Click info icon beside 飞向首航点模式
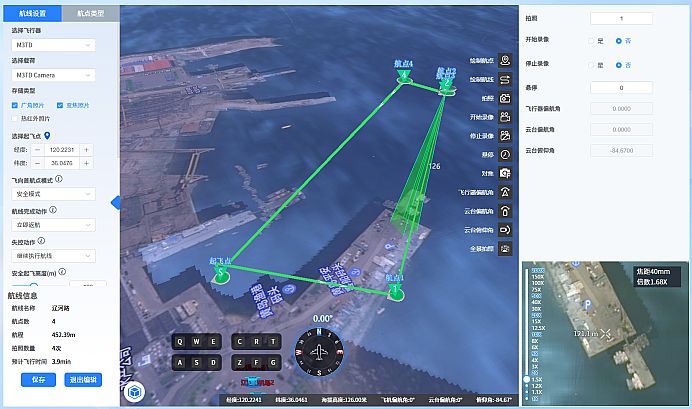This screenshot has width=692, height=409. click(x=59, y=179)
